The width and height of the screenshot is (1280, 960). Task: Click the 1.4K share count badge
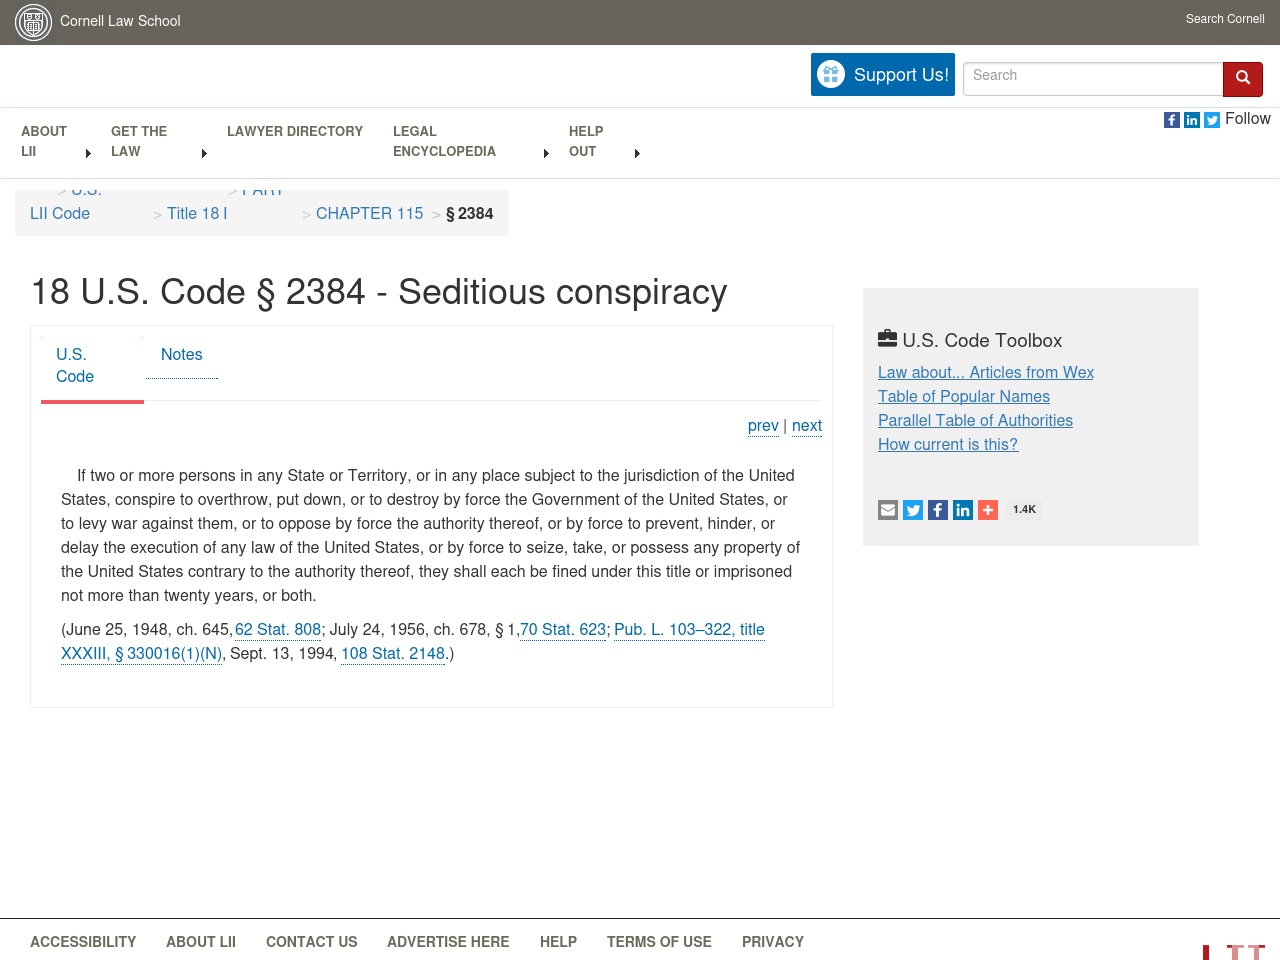tap(1024, 510)
